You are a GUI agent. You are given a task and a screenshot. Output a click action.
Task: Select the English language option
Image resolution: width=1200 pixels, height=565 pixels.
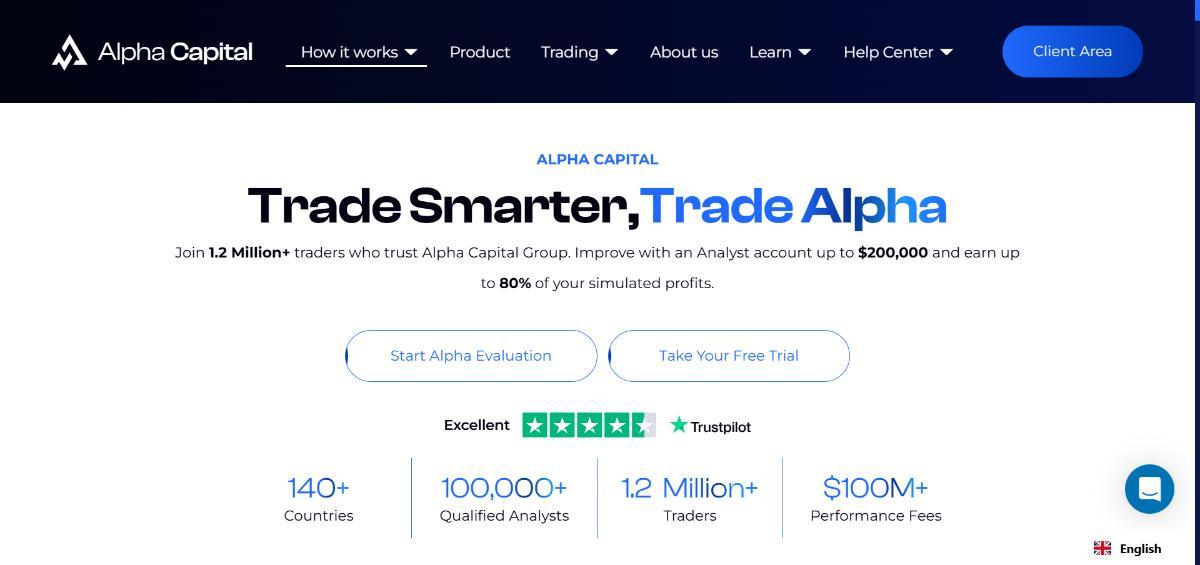click(1140, 548)
